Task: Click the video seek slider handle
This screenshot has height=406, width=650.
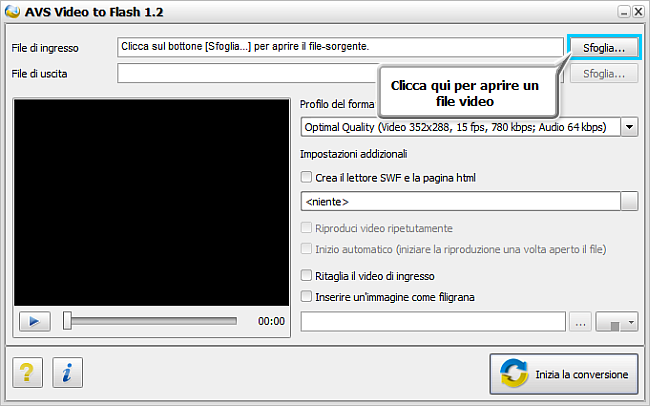Action: 67,321
